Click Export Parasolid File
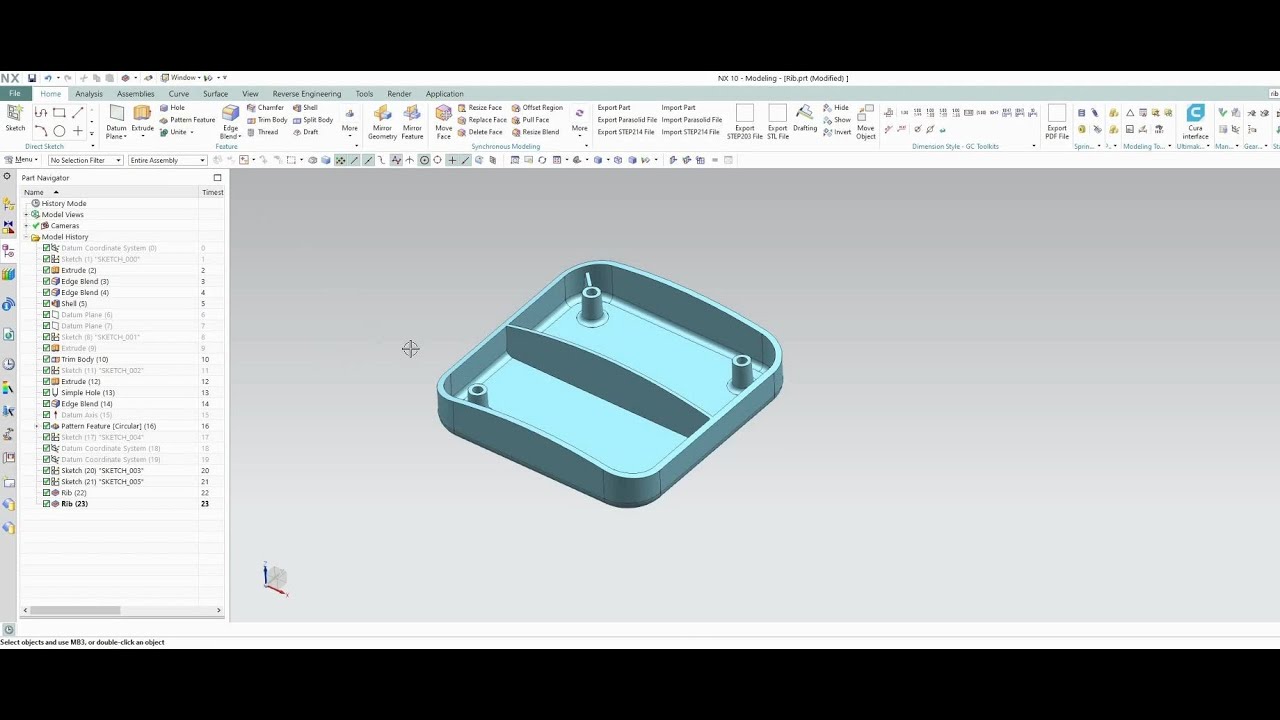 (627, 120)
